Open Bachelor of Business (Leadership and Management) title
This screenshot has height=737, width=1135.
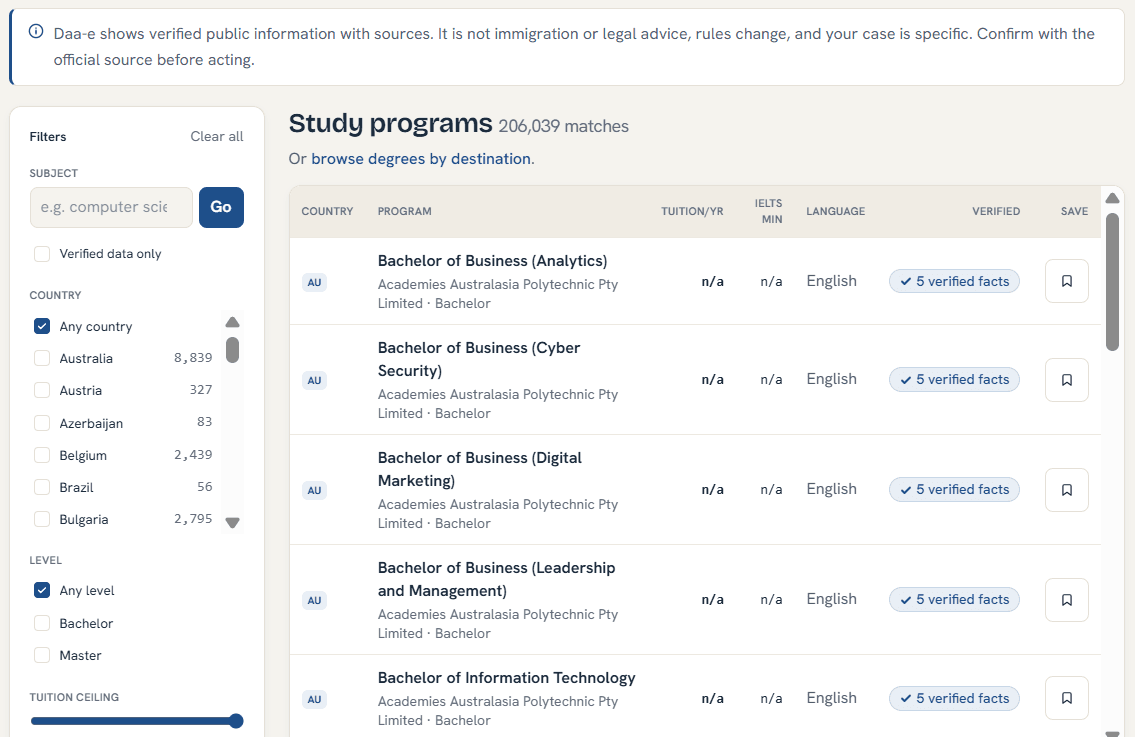[496, 579]
